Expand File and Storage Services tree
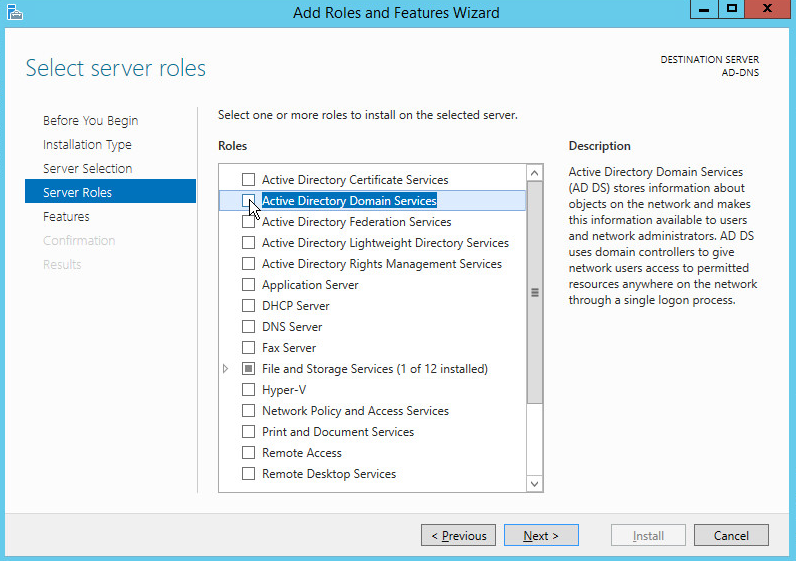Screen dimensions: 796x561 [x=226, y=369]
